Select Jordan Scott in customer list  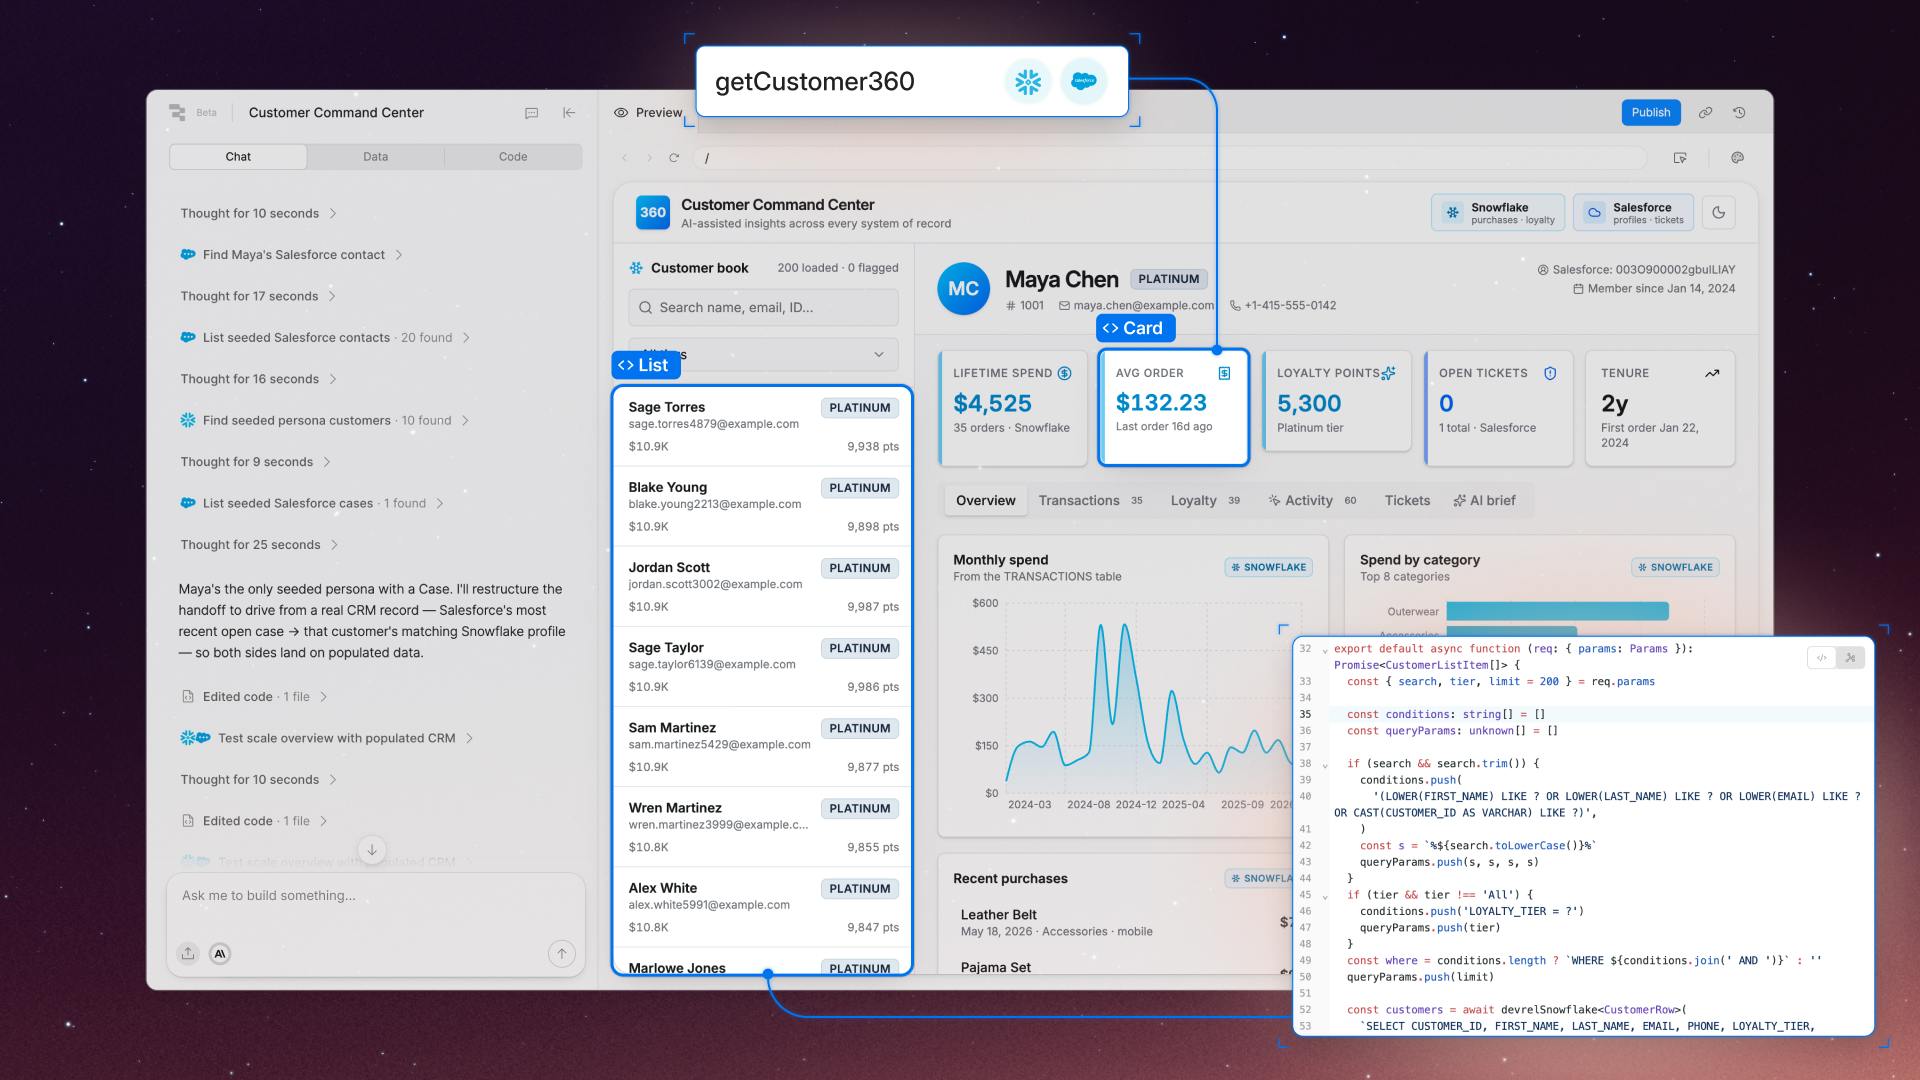click(x=763, y=587)
